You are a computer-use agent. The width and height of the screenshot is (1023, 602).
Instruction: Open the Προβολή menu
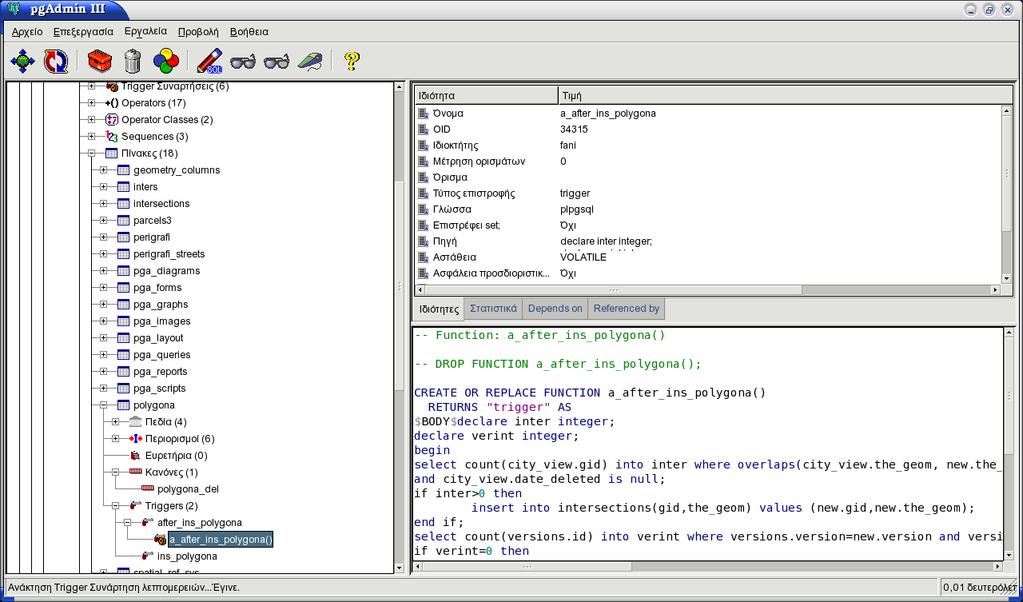(198, 32)
